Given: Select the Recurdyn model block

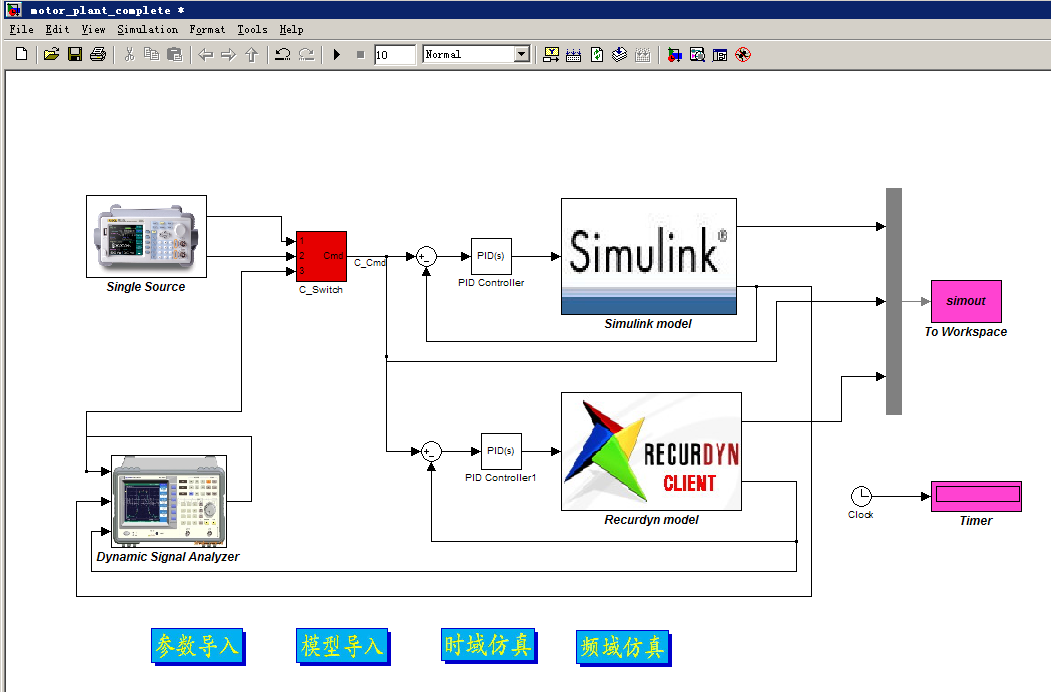Looking at the screenshot, I should pyautogui.click(x=651, y=451).
